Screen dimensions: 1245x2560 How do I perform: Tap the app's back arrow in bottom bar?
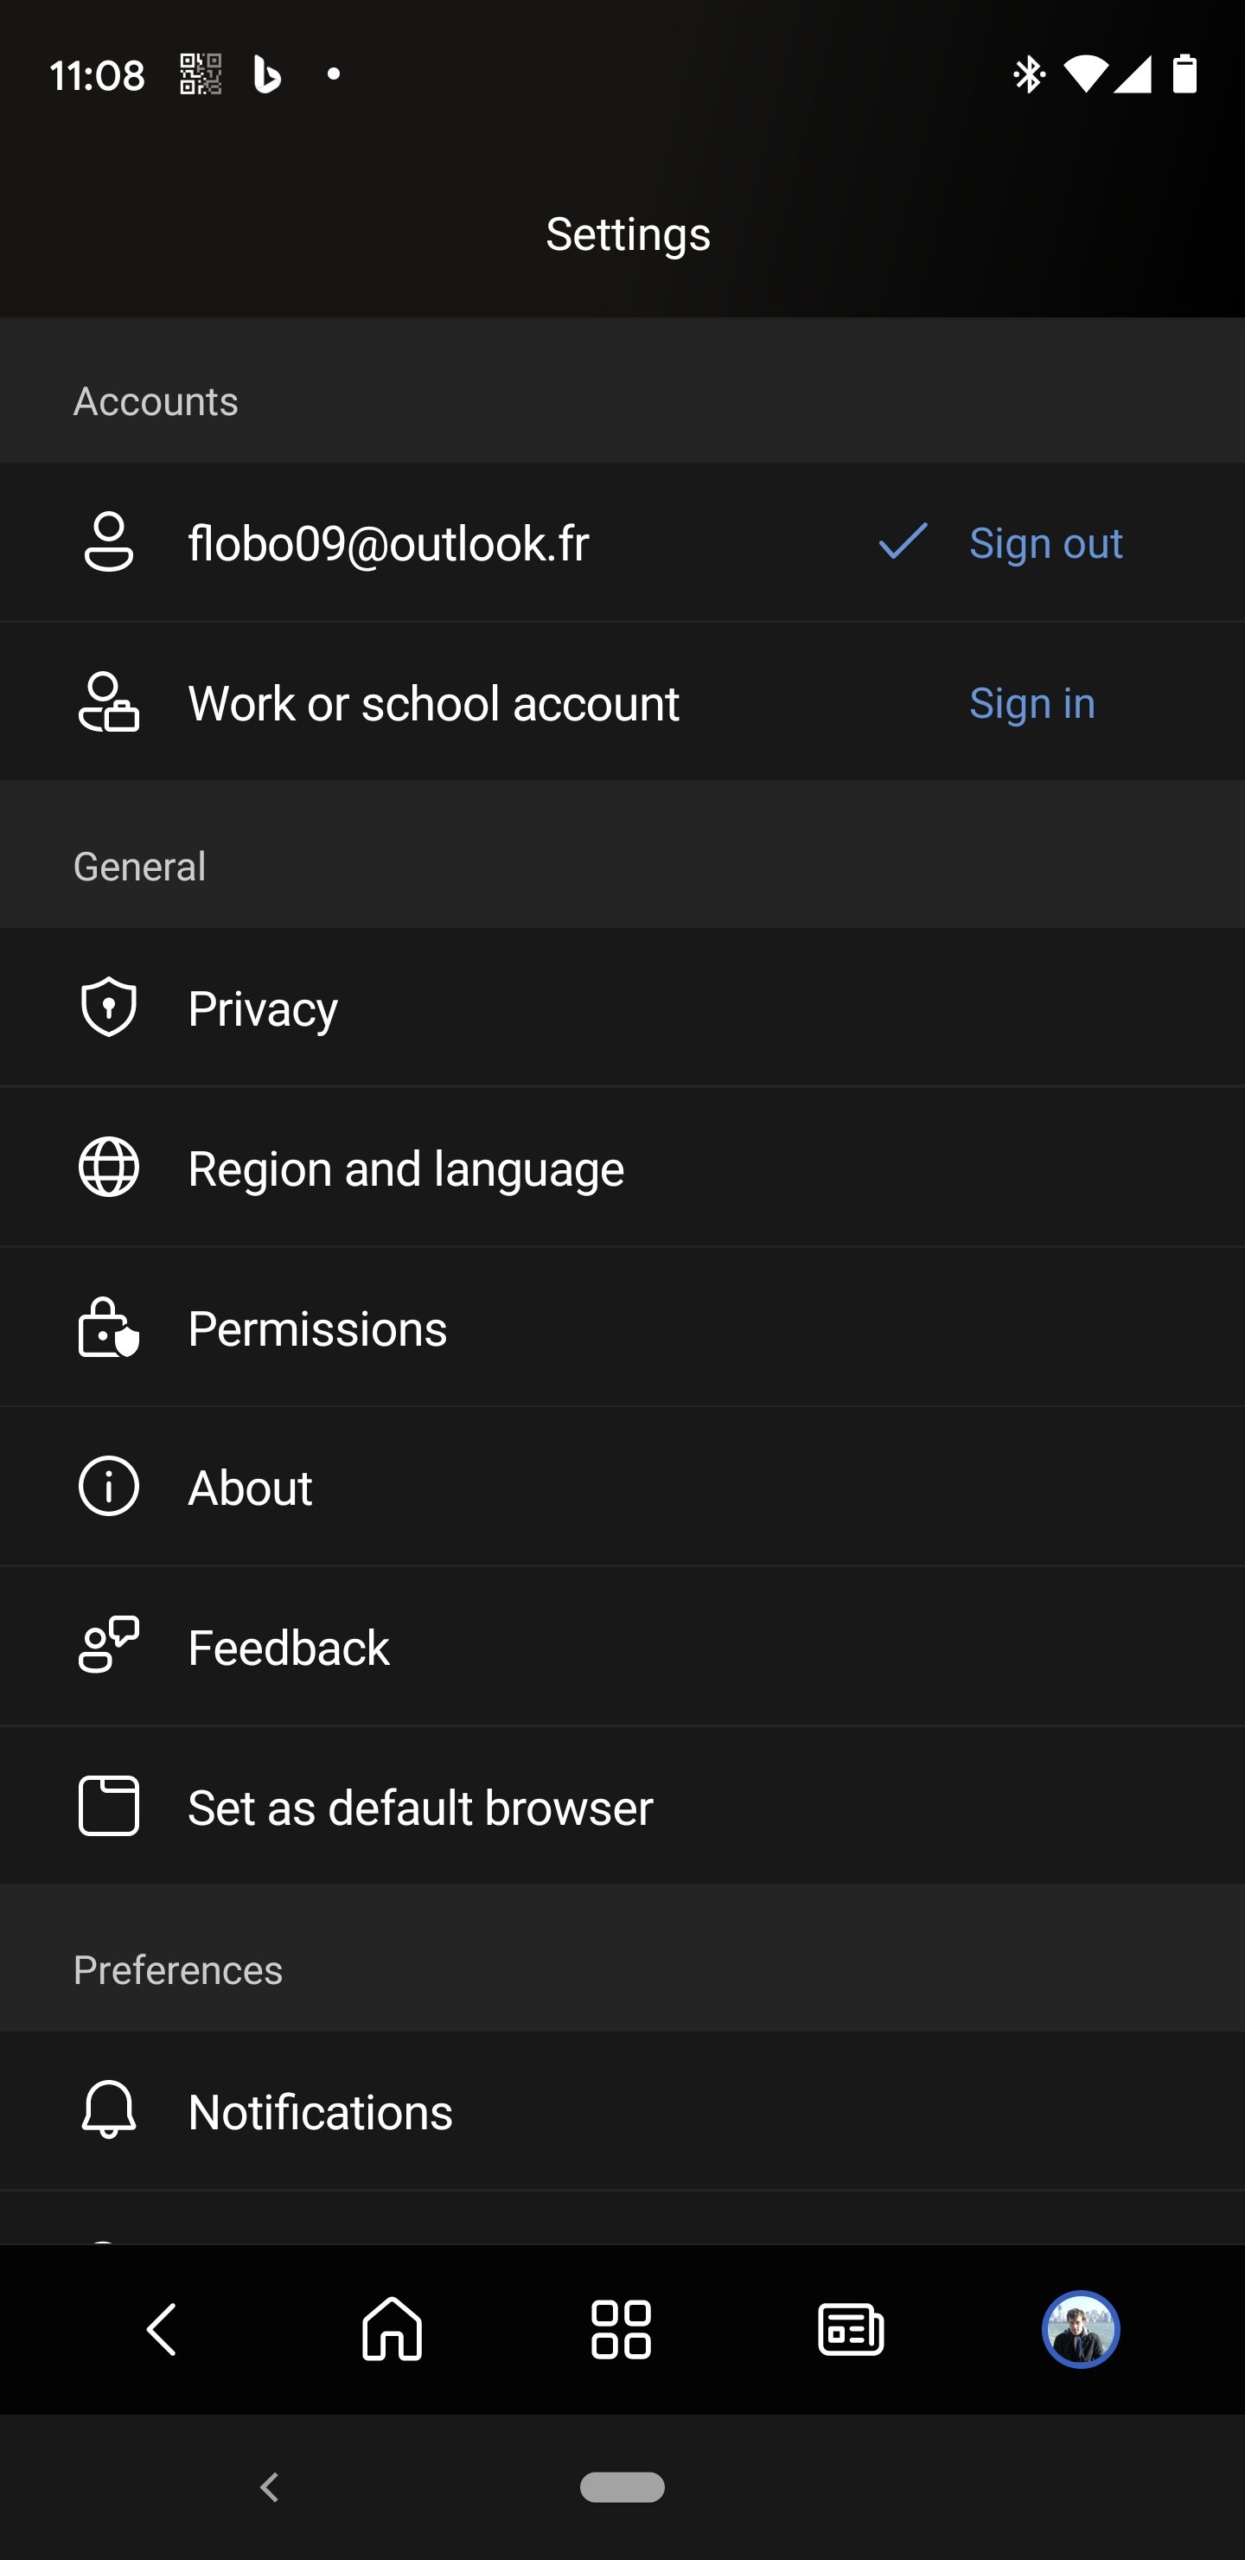162,2330
